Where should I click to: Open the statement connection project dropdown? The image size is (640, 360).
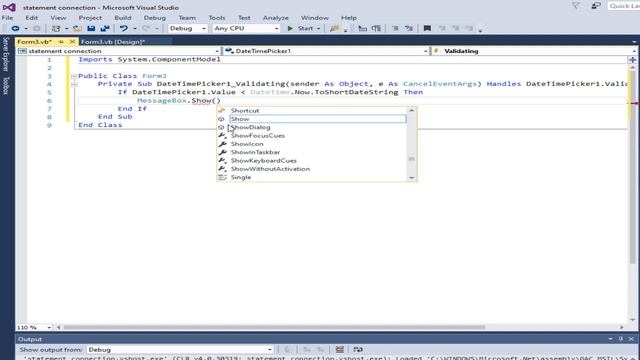[118, 51]
